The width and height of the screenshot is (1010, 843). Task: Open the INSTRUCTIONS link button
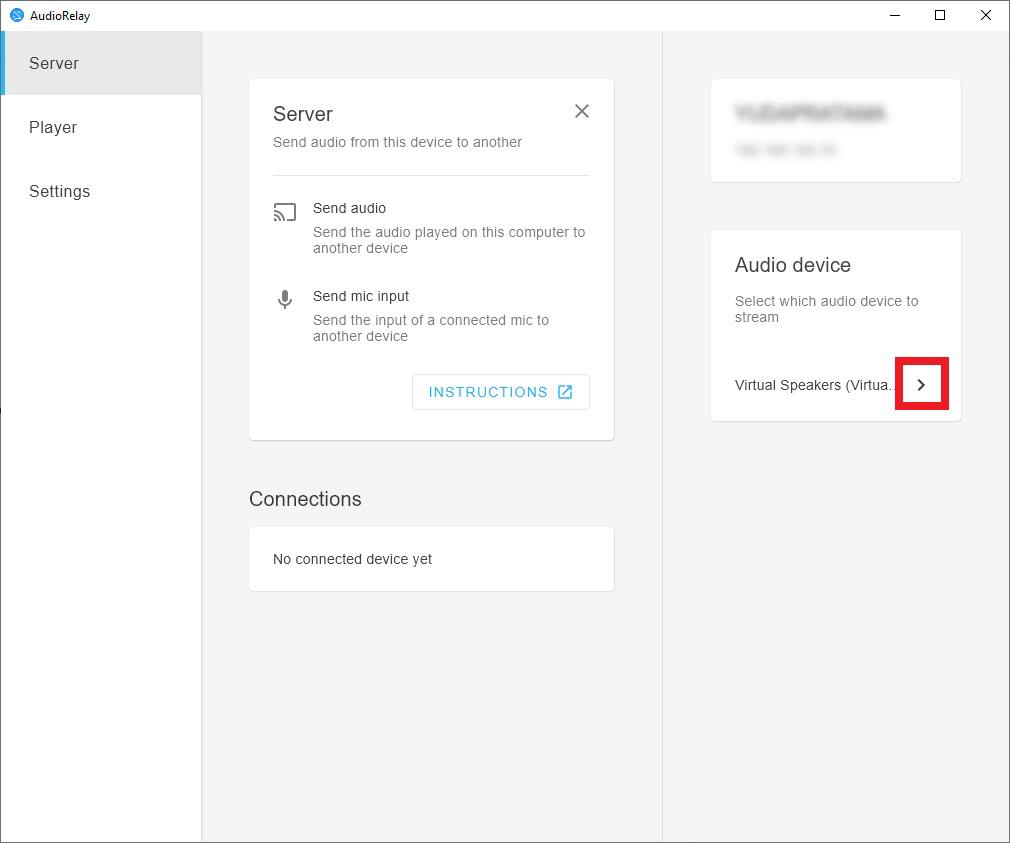(x=500, y=392)
